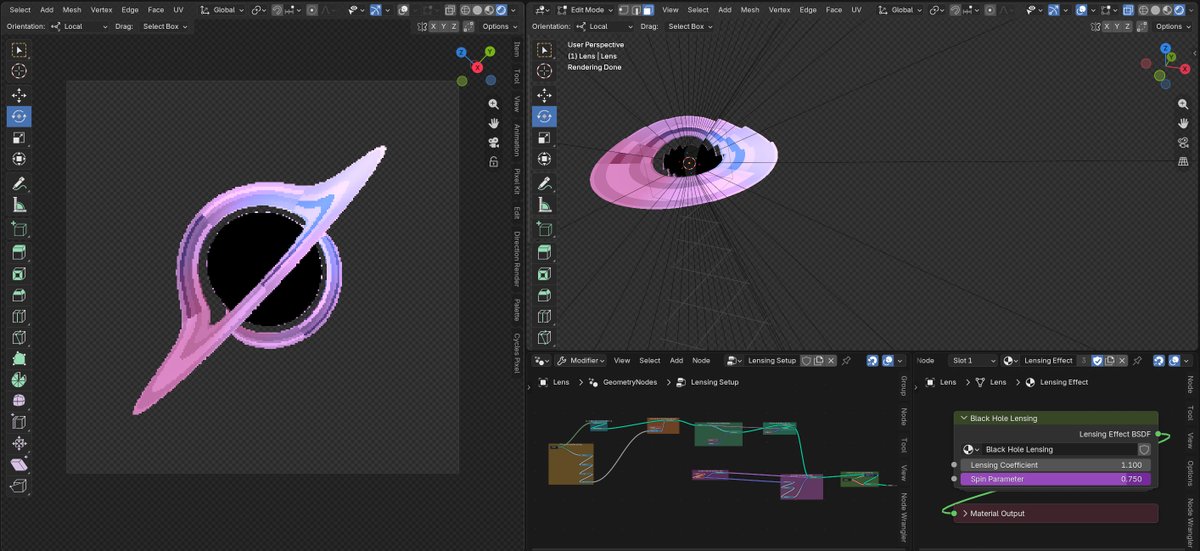
Task: Open Node Wrangler tab in shader editor sidebar
Action: point(1190,522)
